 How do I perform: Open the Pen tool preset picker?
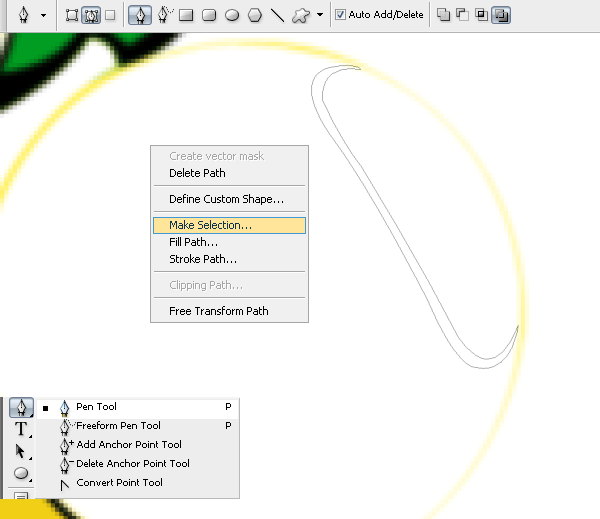point(24,15)
